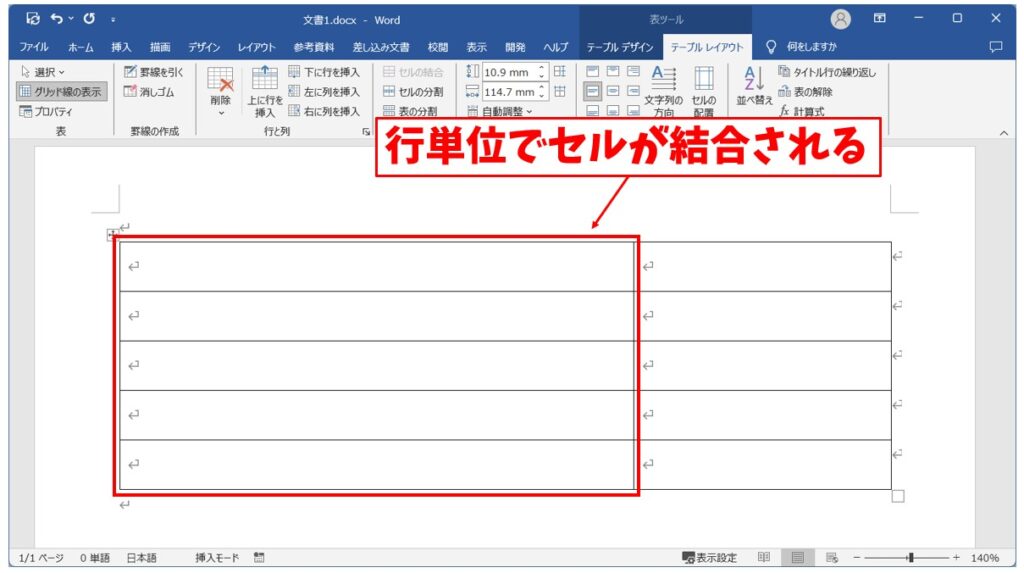Viewport: 1024px width, 573px height.
Task: Click 表の分割
Action: point(410,112)
